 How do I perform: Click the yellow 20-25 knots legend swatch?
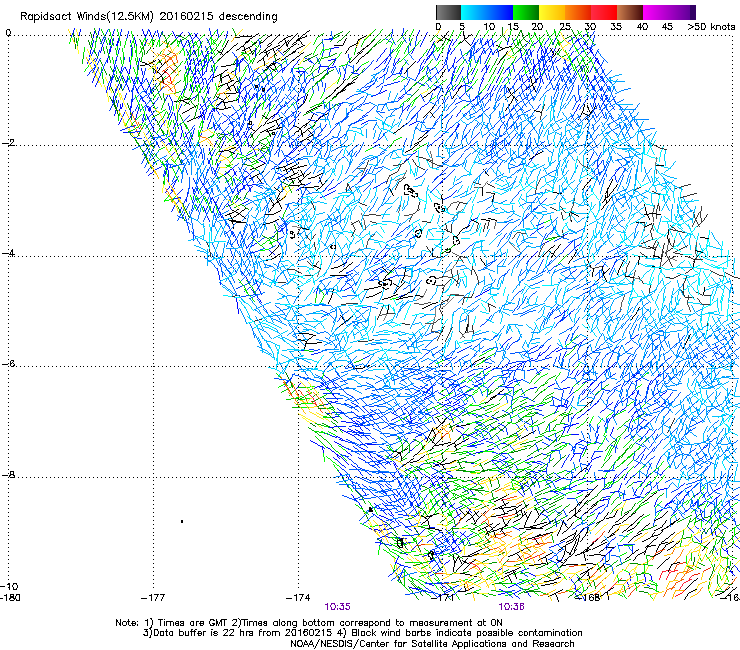[552, 12]
